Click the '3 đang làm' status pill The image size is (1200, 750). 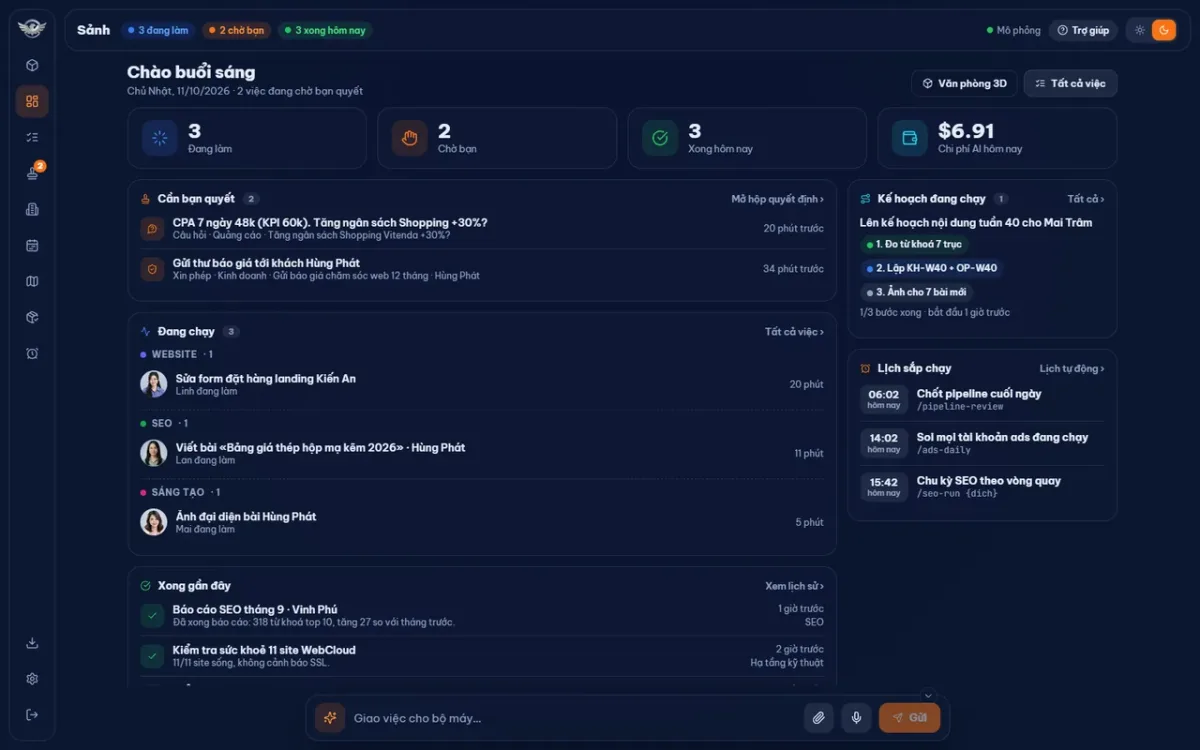[x=159, y=30]
